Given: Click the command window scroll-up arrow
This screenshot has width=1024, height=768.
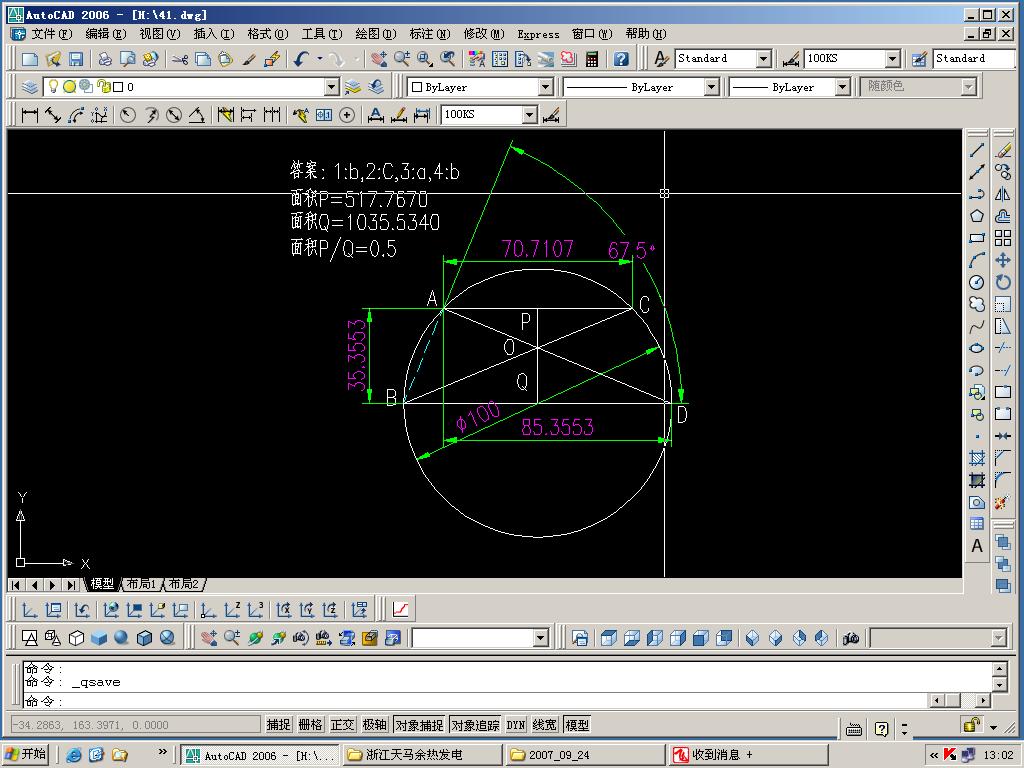Looking at the screenshot, I should (999, 669).
